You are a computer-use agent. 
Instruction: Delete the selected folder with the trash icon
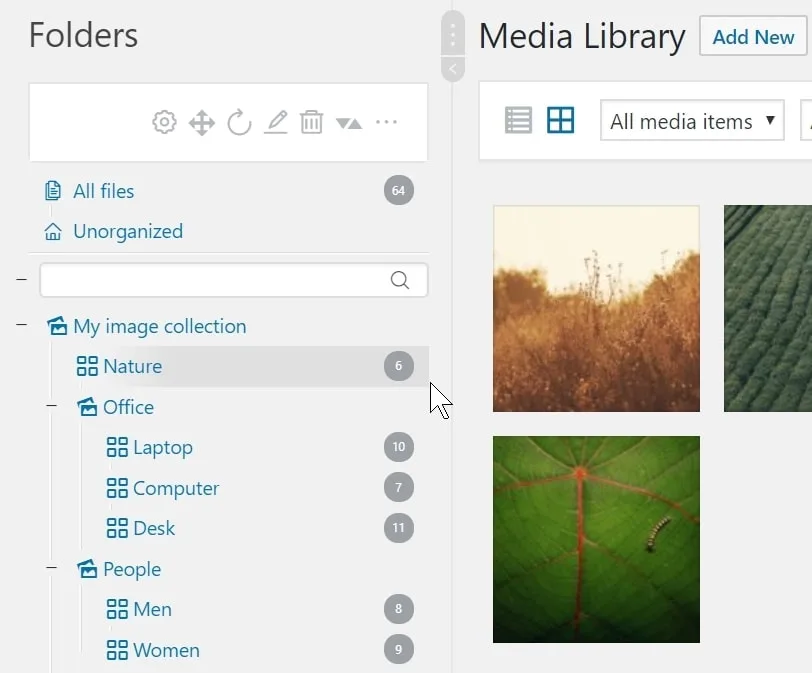pos(311,122)
